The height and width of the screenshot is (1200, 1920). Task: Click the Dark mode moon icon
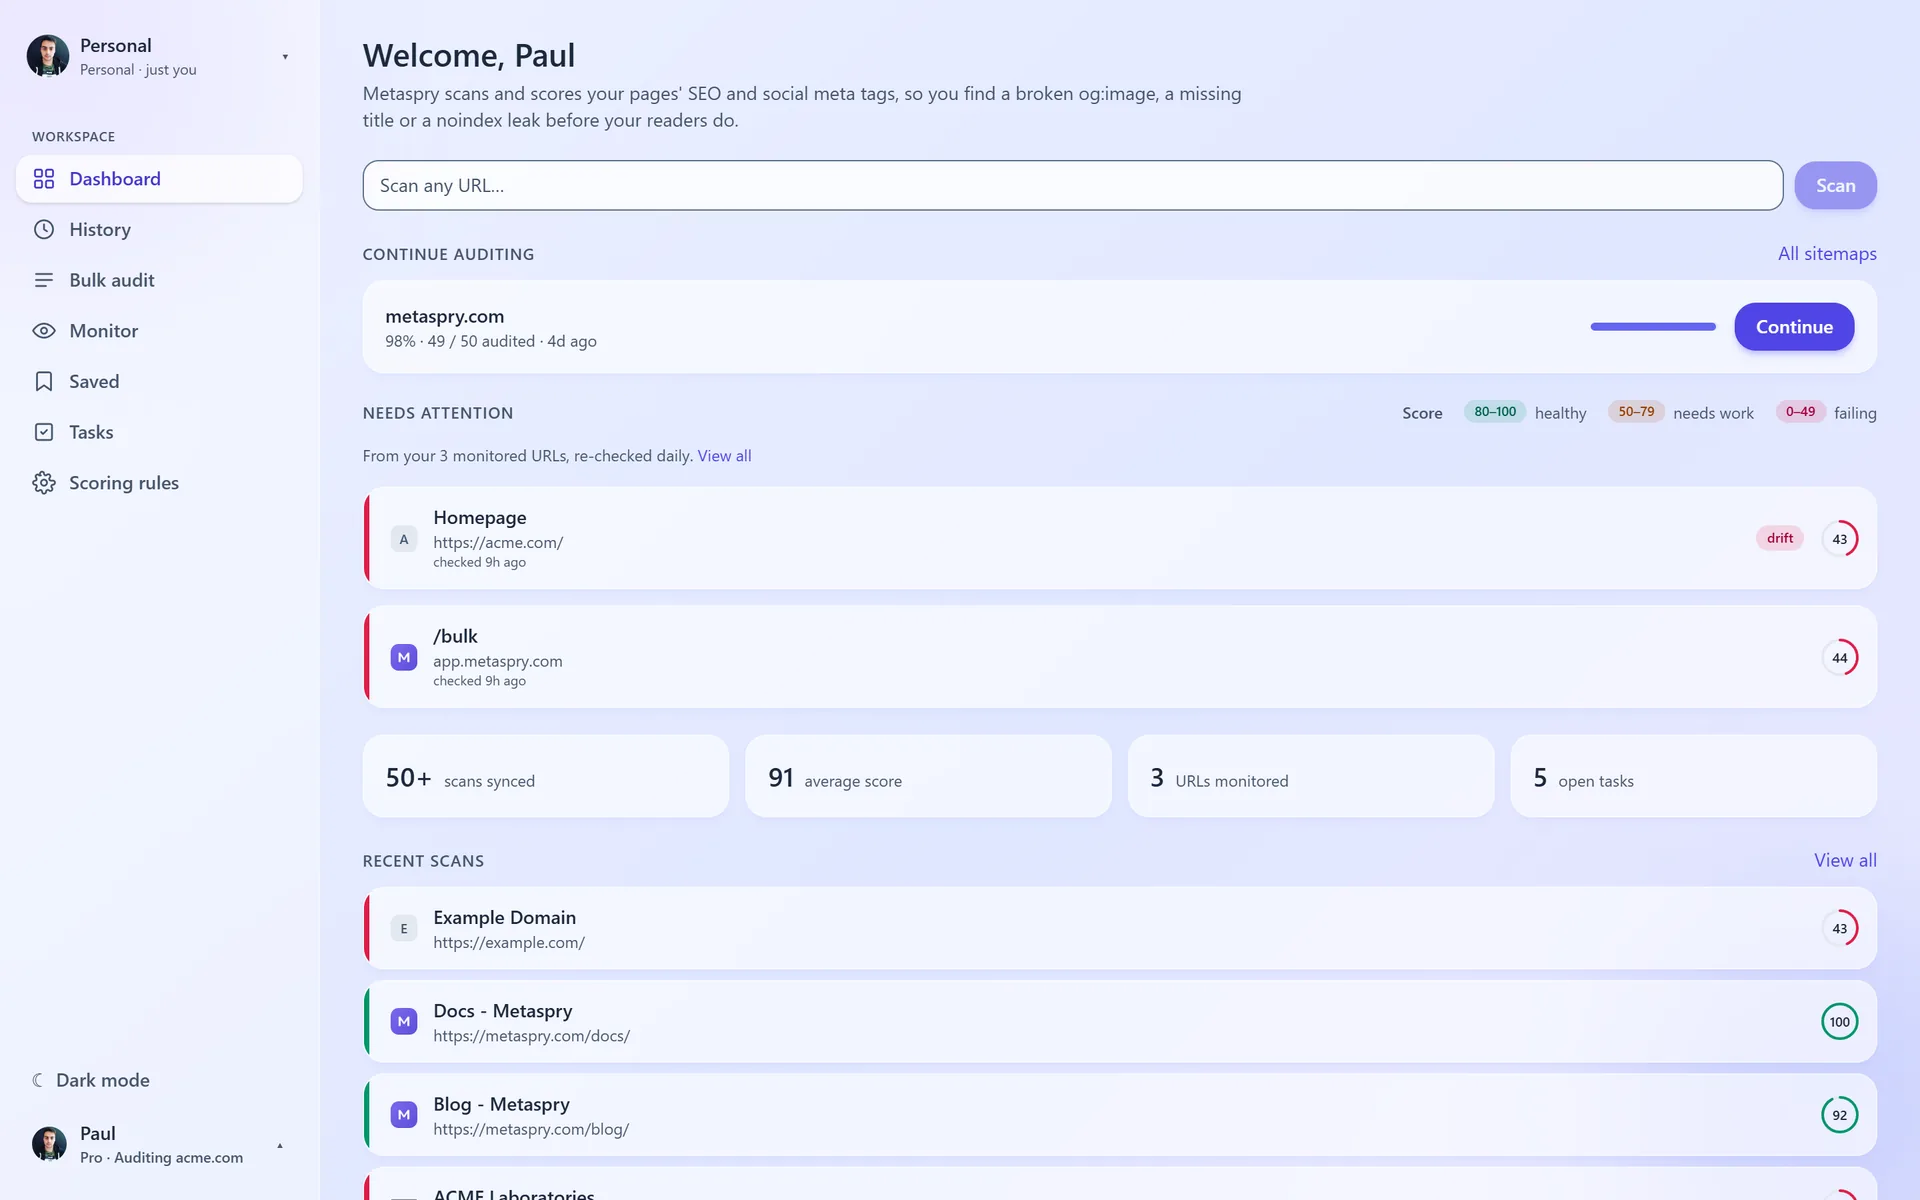pos(38,1080)
